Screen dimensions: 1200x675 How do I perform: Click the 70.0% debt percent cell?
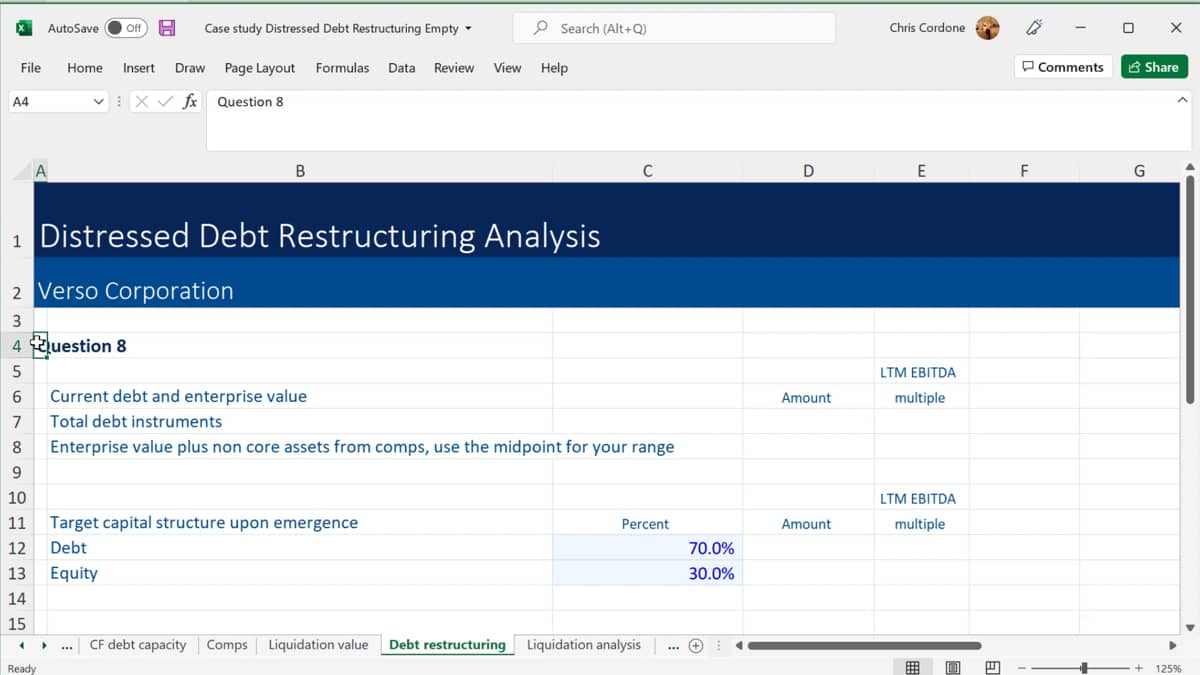(x=647, y=548)
